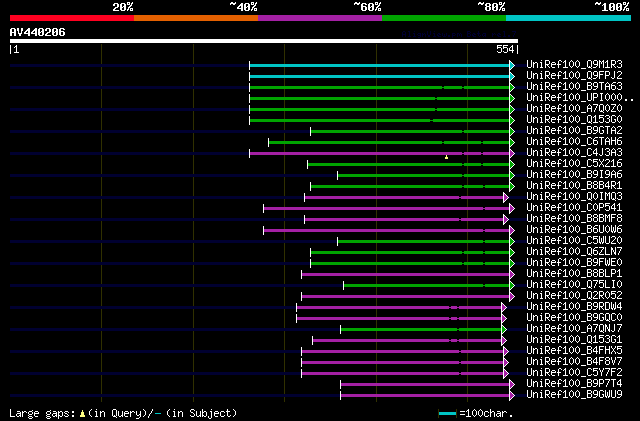
Task: Select the UniRef100_C4J3A3 label
Action: click(x=574, y=153)
